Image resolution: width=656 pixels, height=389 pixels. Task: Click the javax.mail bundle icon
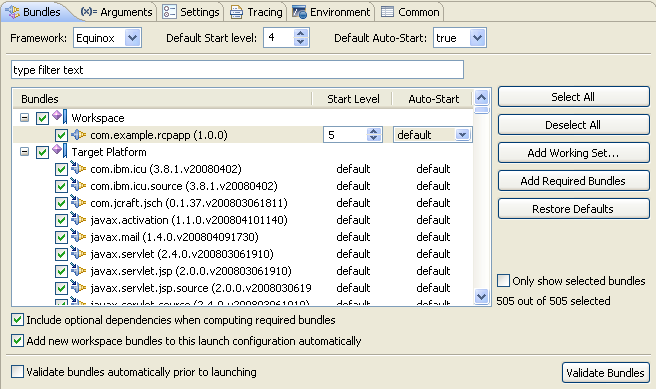coord(78,237)
